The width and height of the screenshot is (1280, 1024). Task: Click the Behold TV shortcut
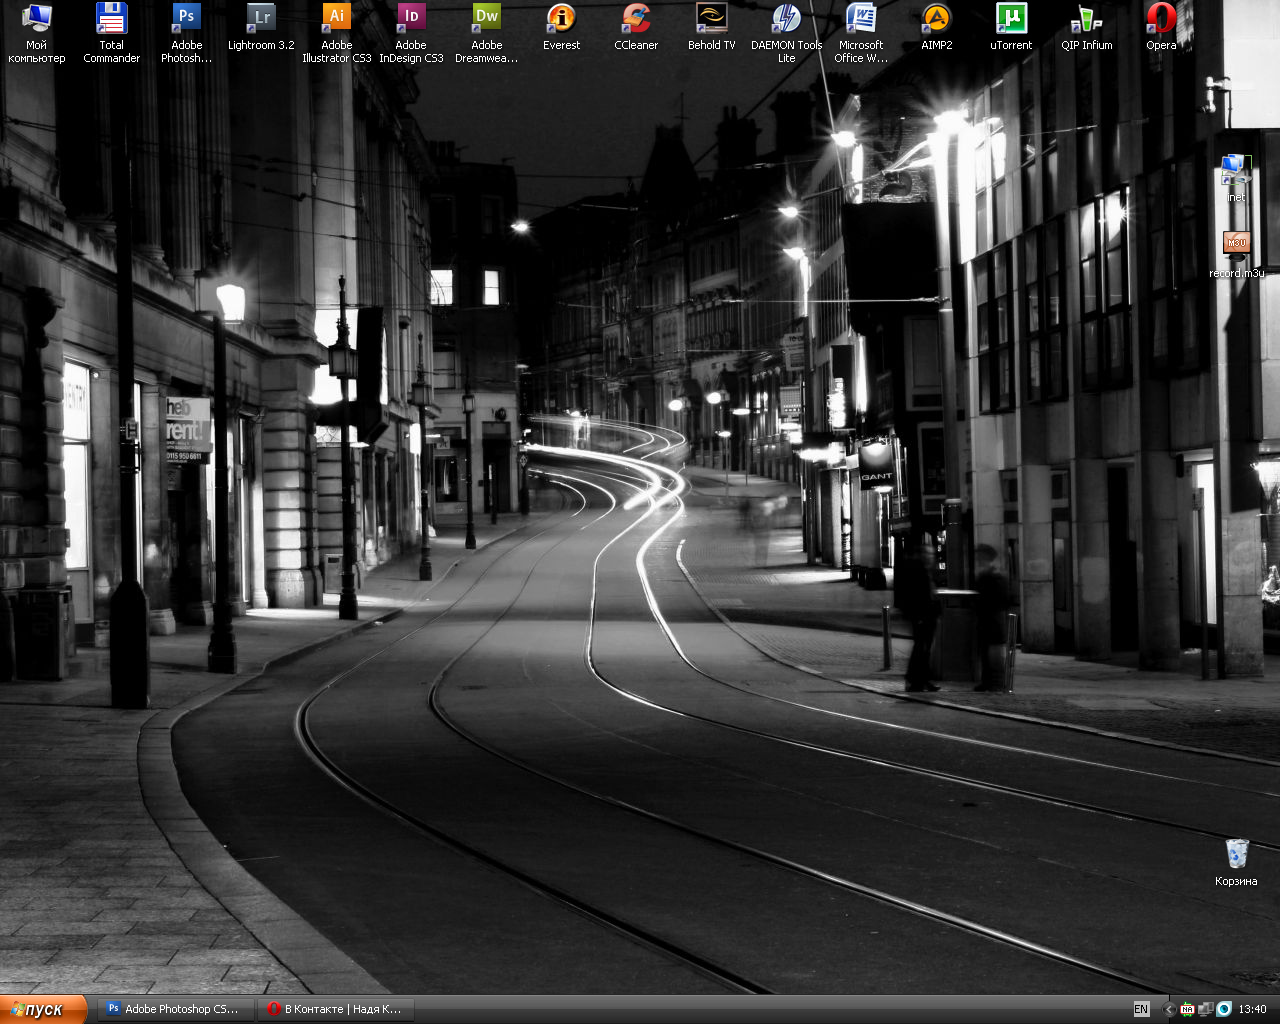click(x=711, y=19)
